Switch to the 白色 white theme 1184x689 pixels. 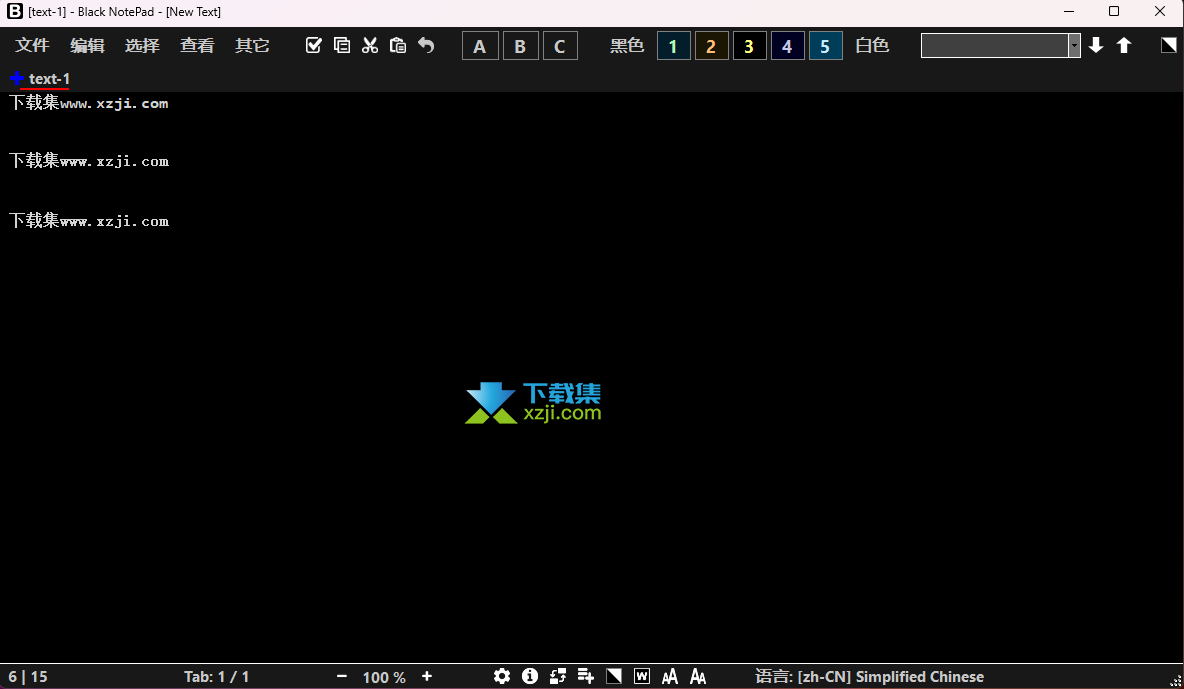coord(872,45)
